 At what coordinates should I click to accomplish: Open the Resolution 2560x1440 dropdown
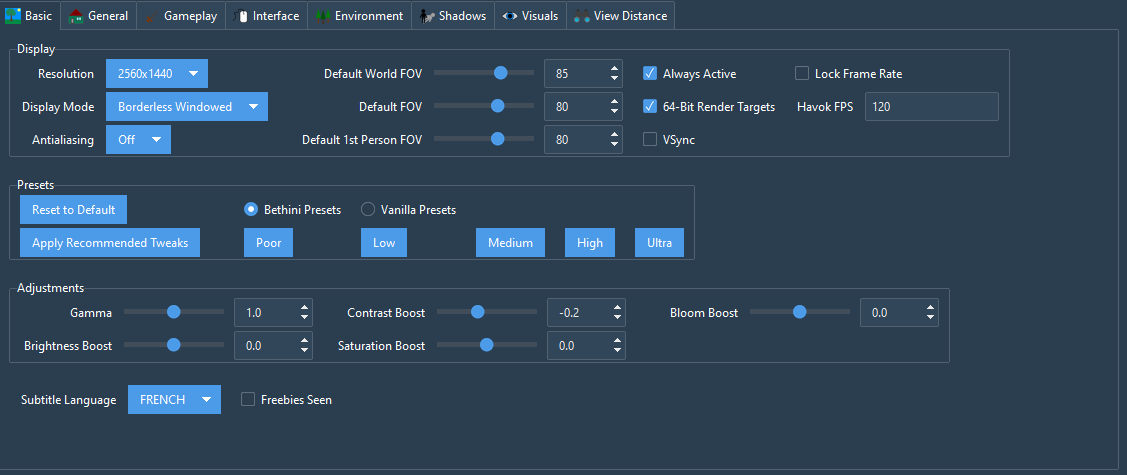[157, 73]
